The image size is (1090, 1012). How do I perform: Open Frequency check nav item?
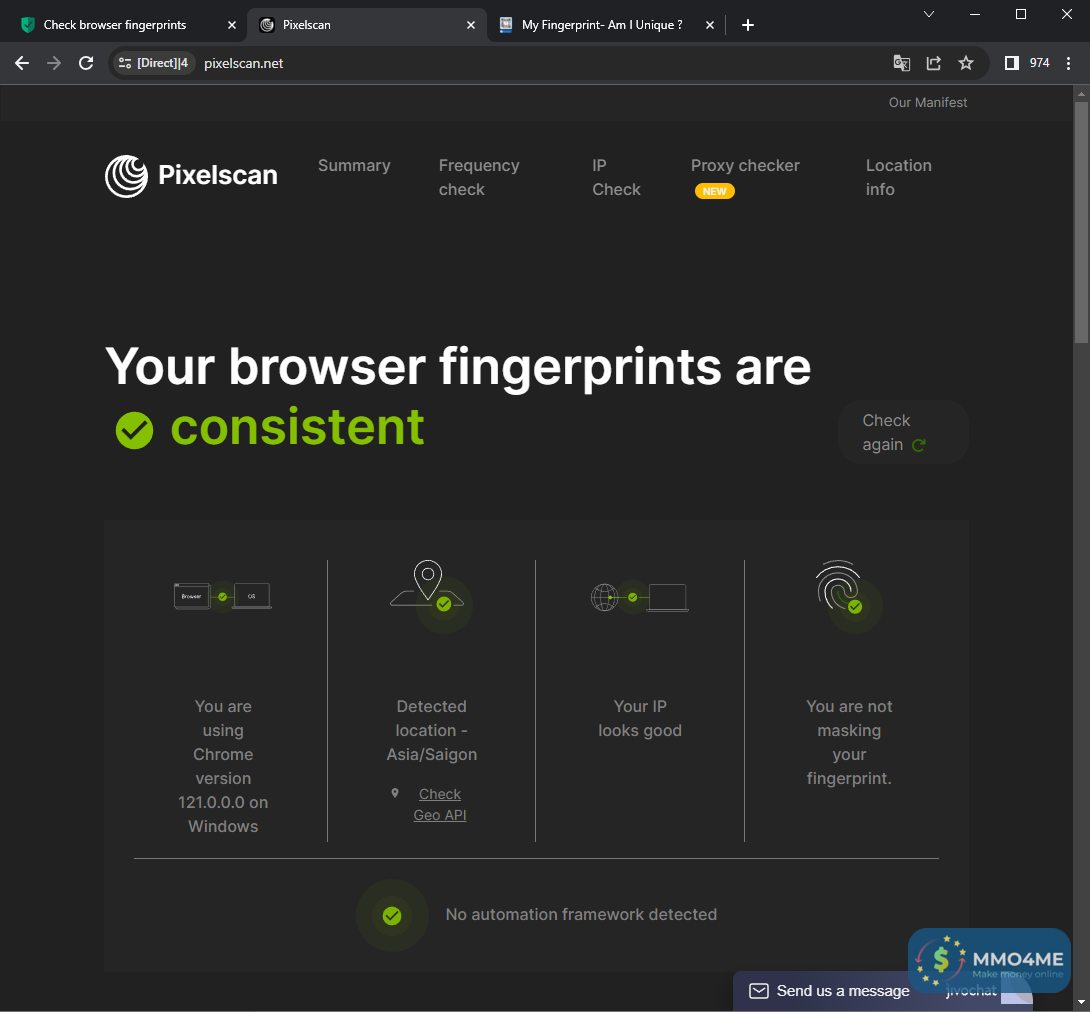(479, 177)
